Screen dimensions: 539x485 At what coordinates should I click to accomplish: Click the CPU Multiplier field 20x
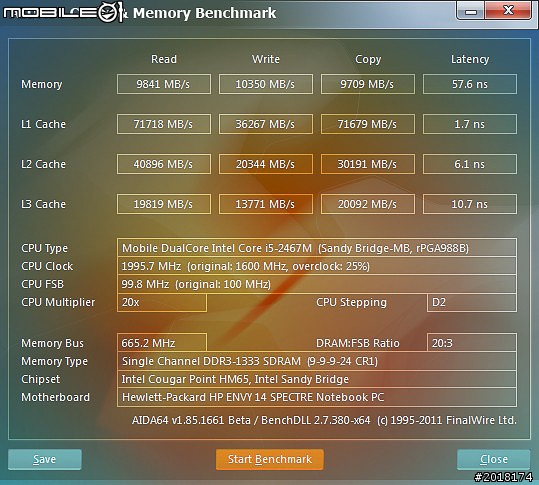coord(162,302)
